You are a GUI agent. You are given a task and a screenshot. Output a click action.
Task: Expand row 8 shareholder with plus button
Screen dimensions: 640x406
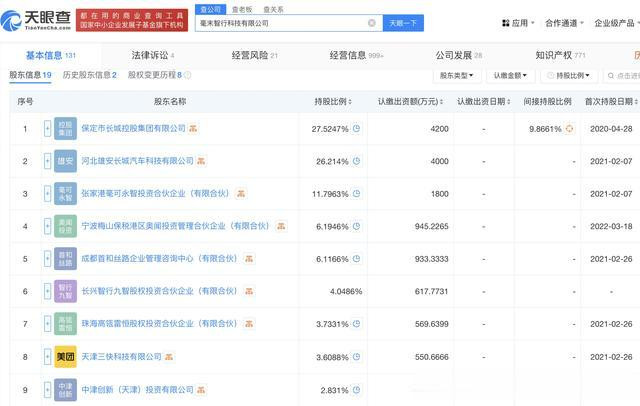47,357
